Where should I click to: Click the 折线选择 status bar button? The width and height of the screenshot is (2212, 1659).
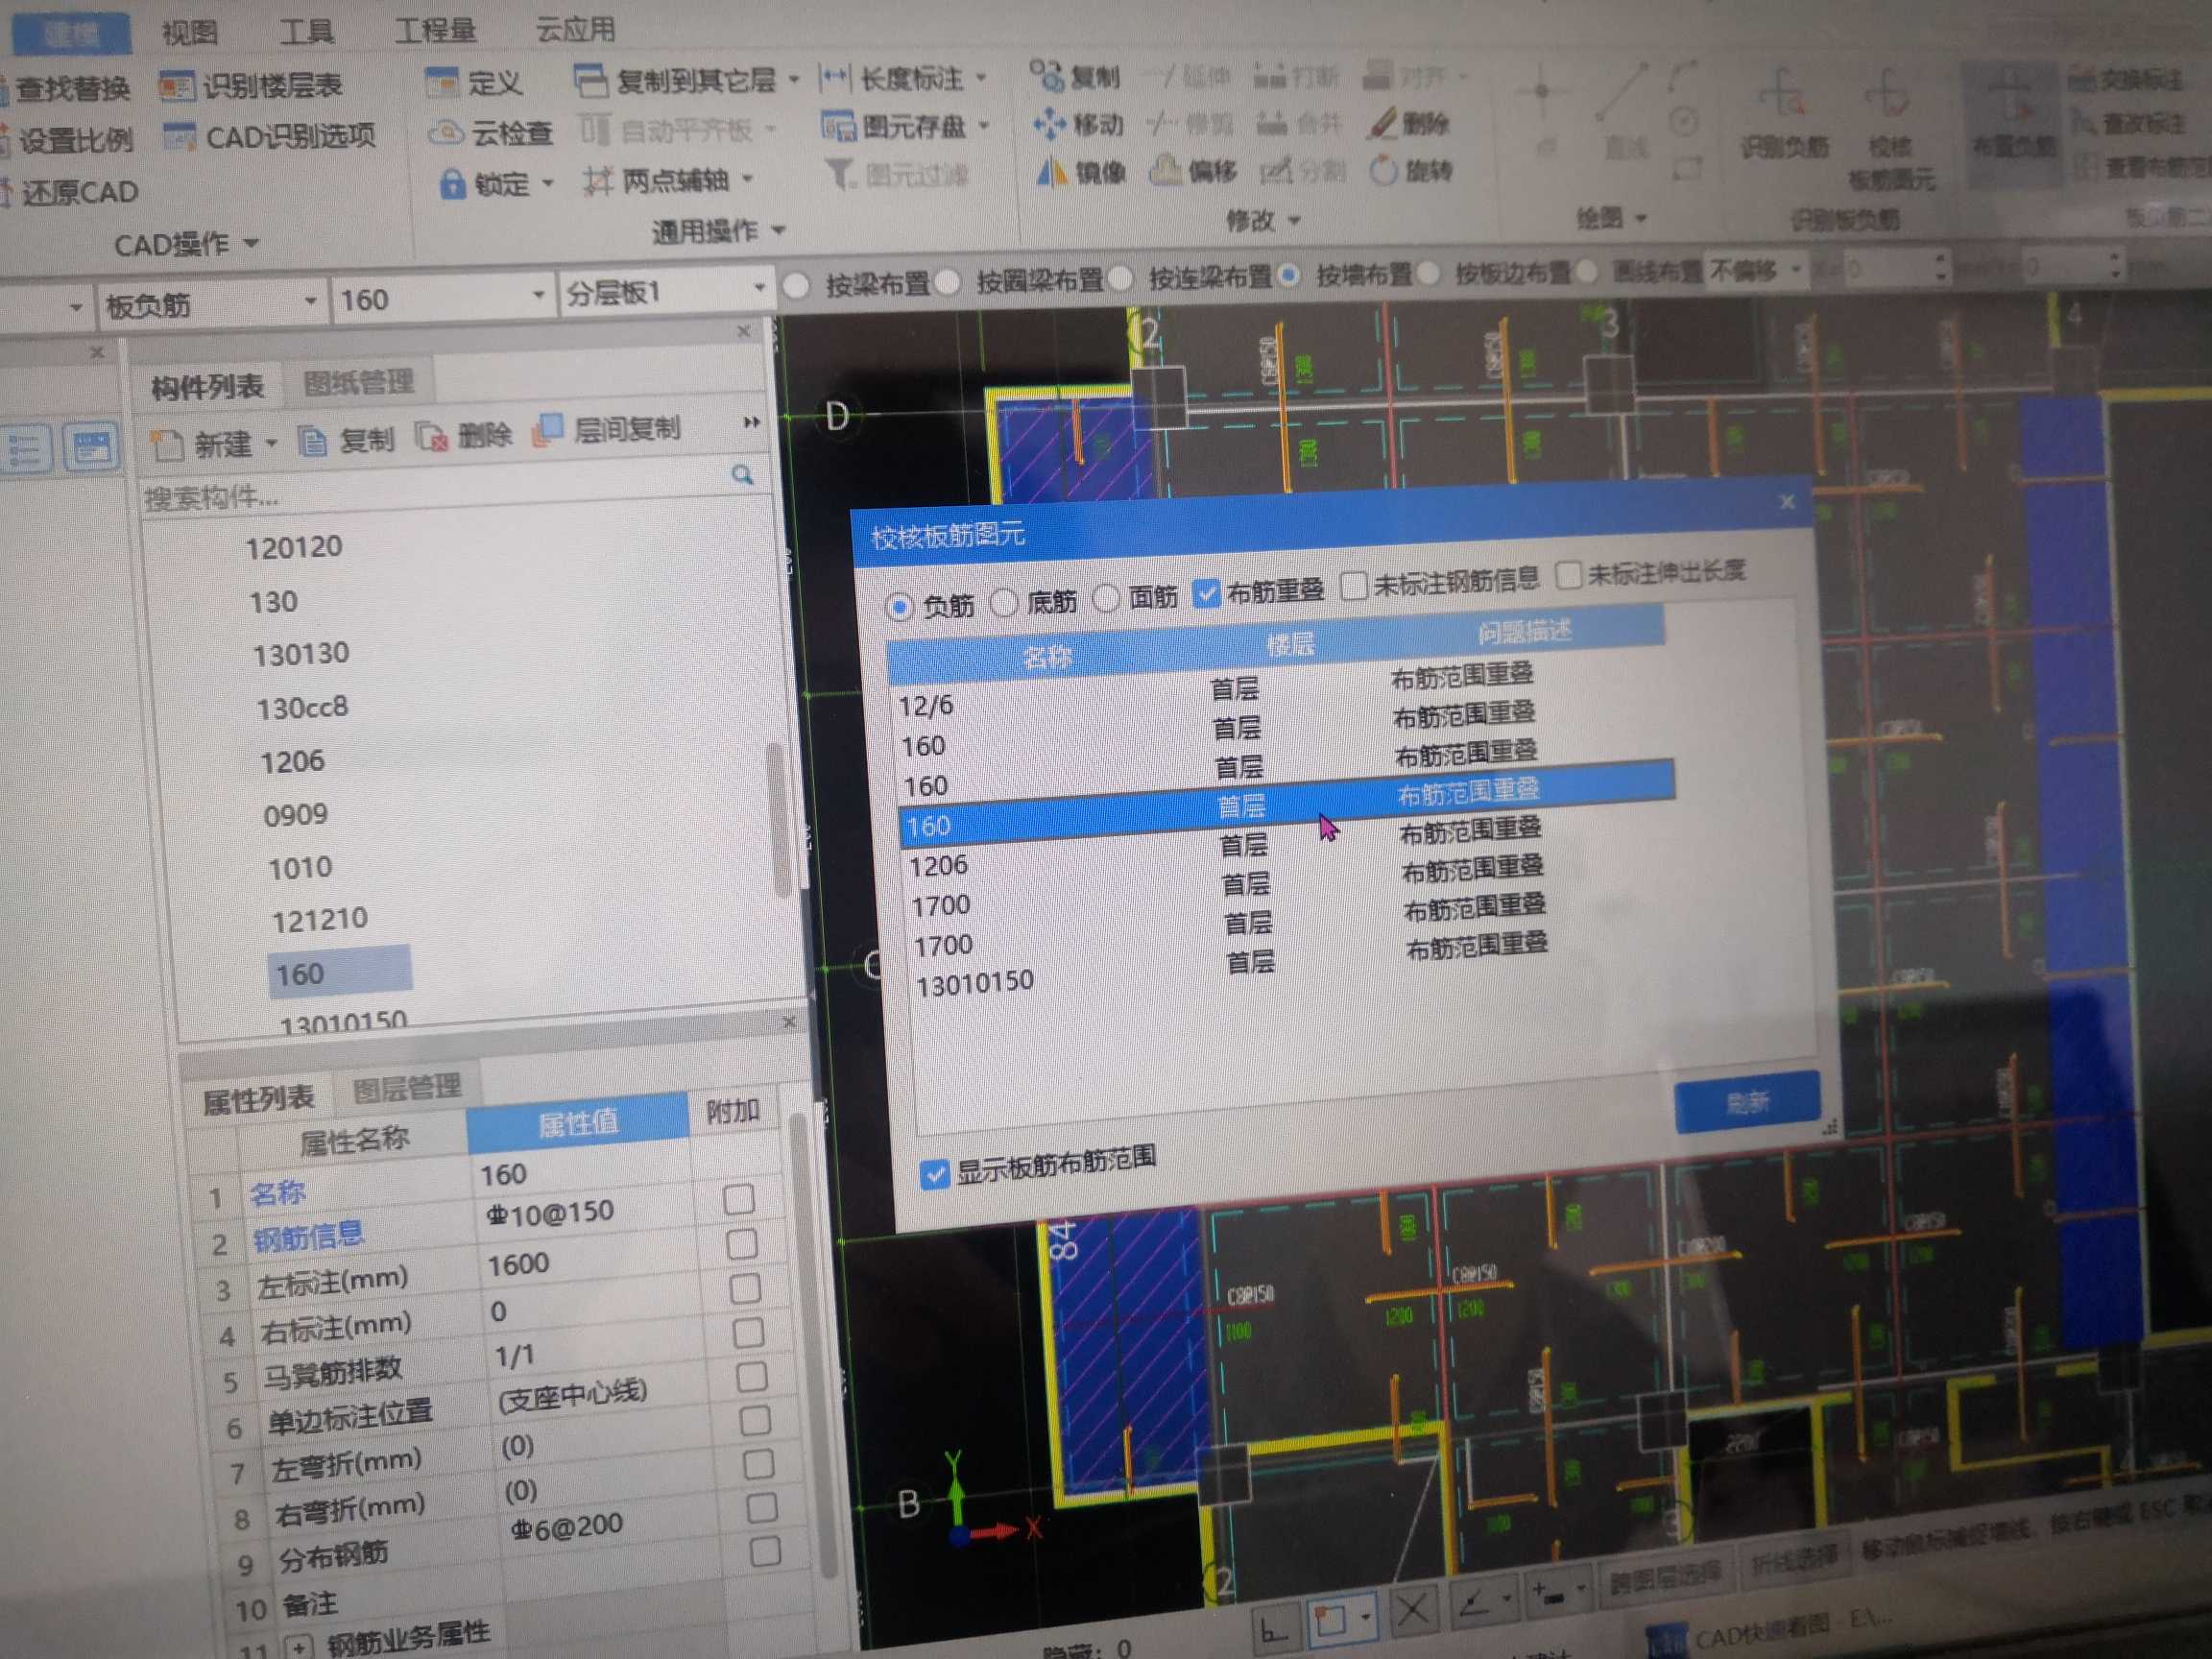[x=1796, y=1563]
